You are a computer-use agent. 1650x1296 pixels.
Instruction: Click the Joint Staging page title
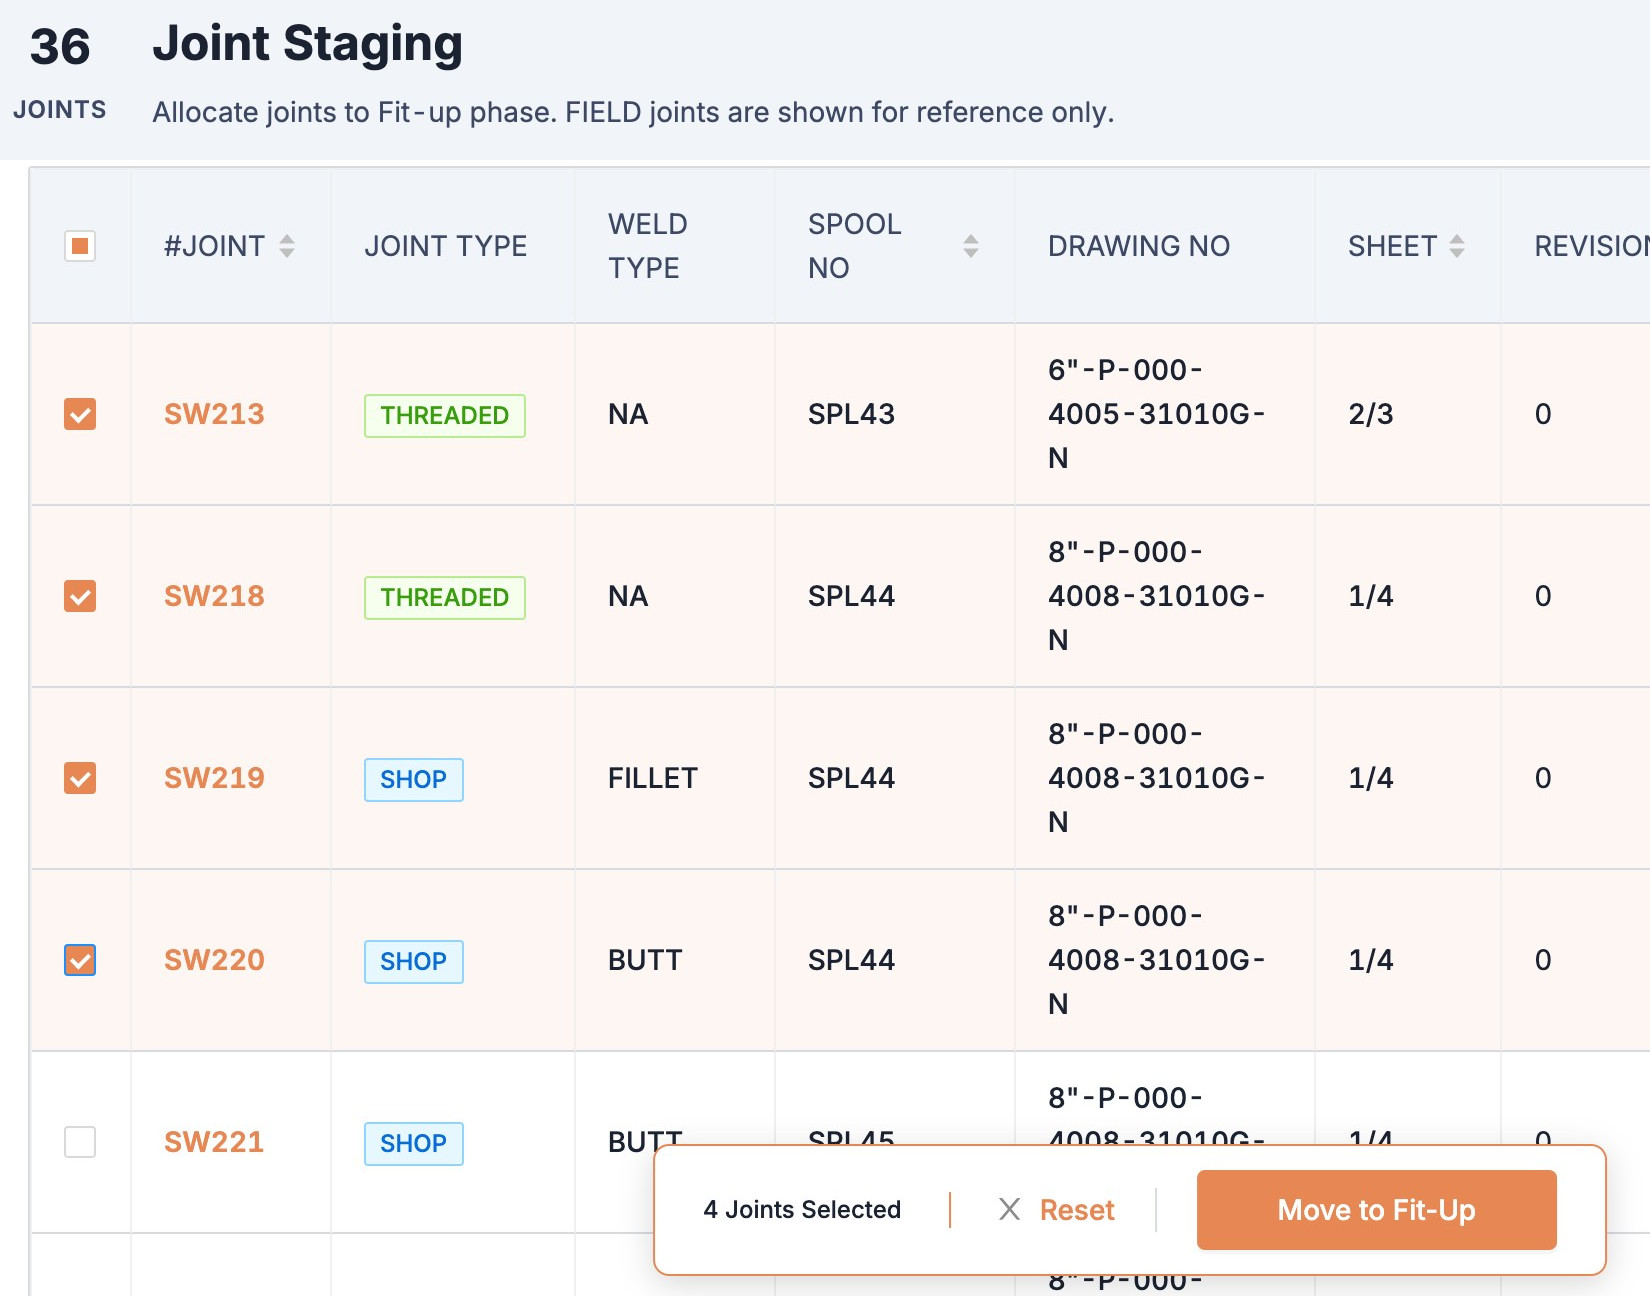point(307,44)
